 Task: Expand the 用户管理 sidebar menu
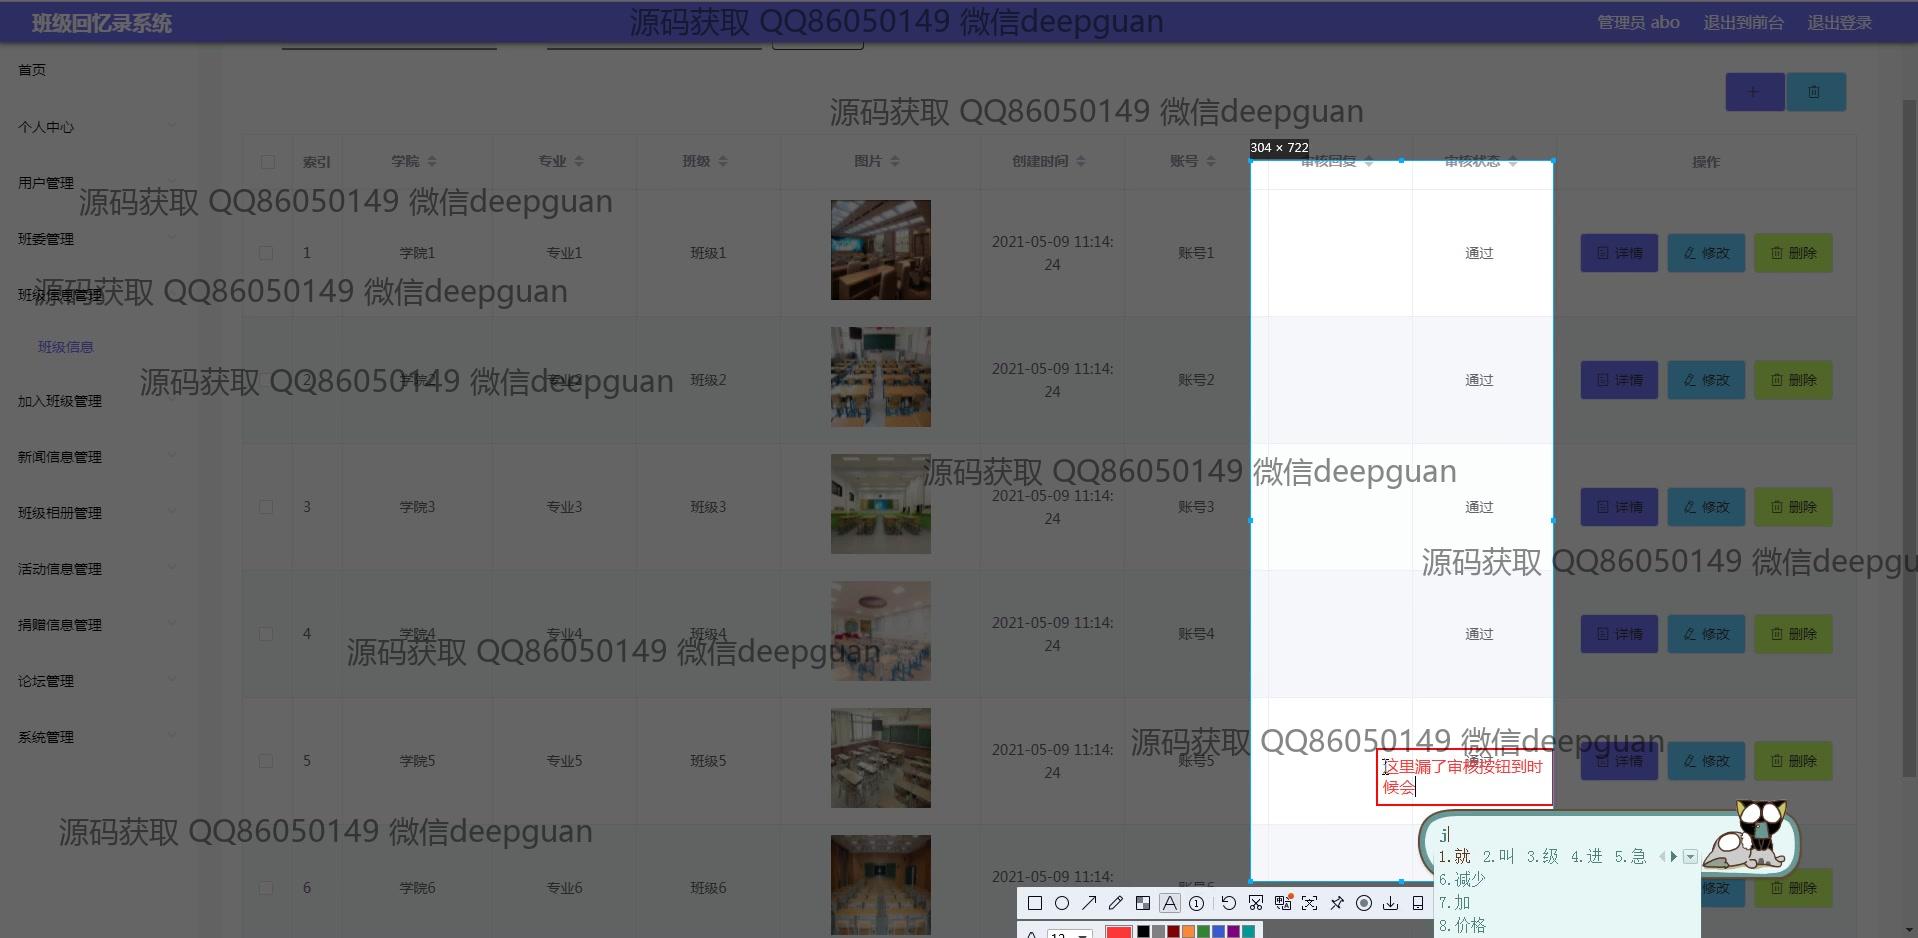[x=97, y=183]
